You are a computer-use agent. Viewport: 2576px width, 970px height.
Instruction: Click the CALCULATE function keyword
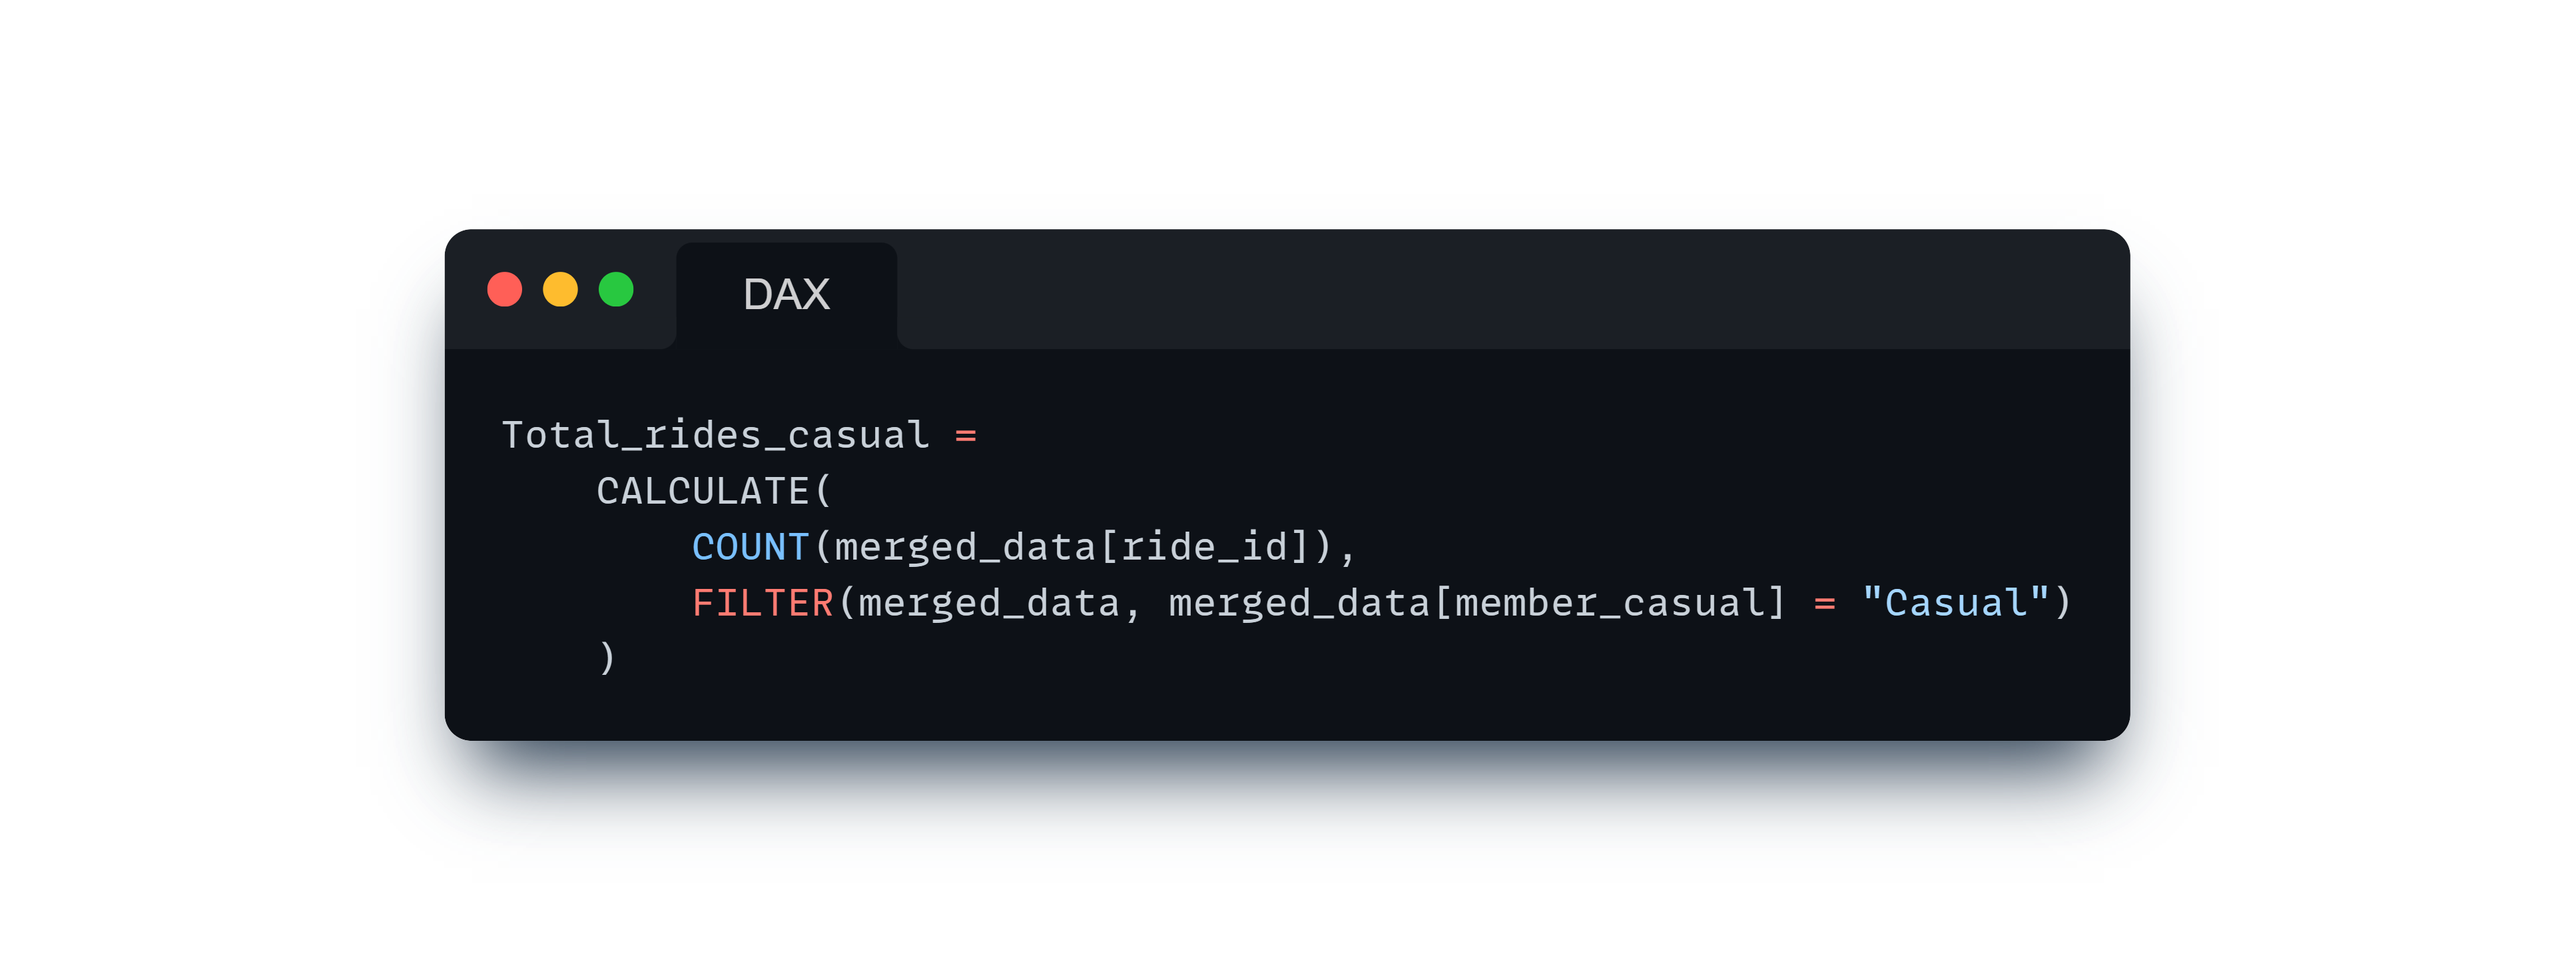[702, 491]
